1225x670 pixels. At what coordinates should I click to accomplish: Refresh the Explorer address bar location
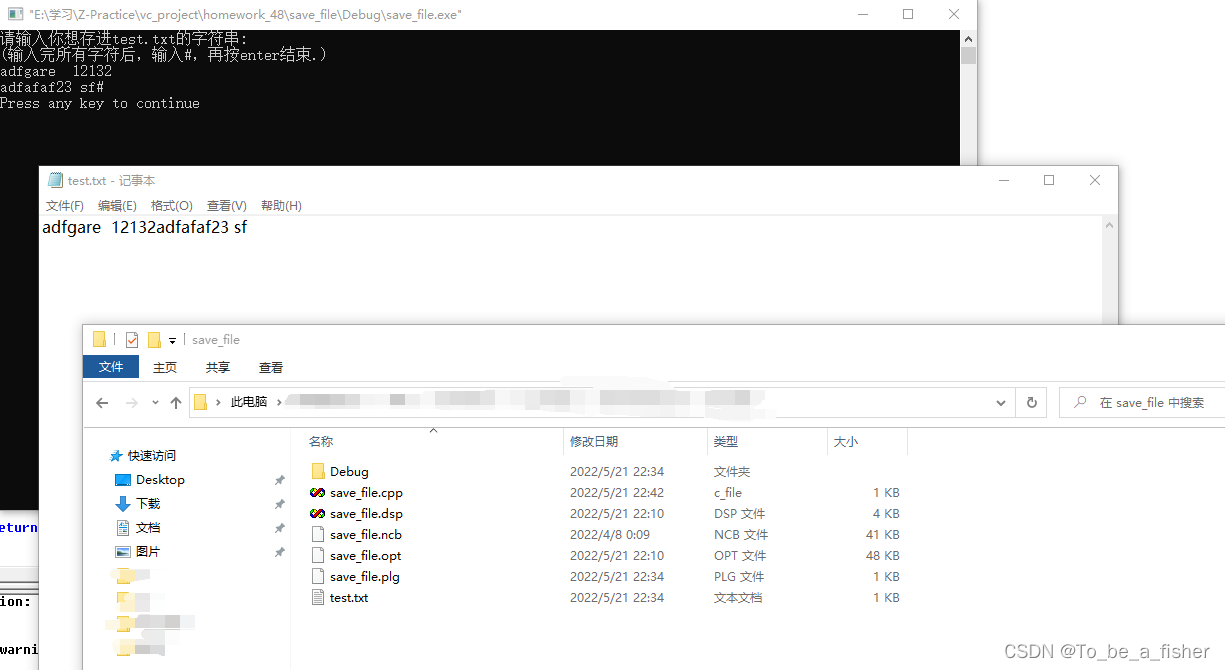pos(1032,402)
